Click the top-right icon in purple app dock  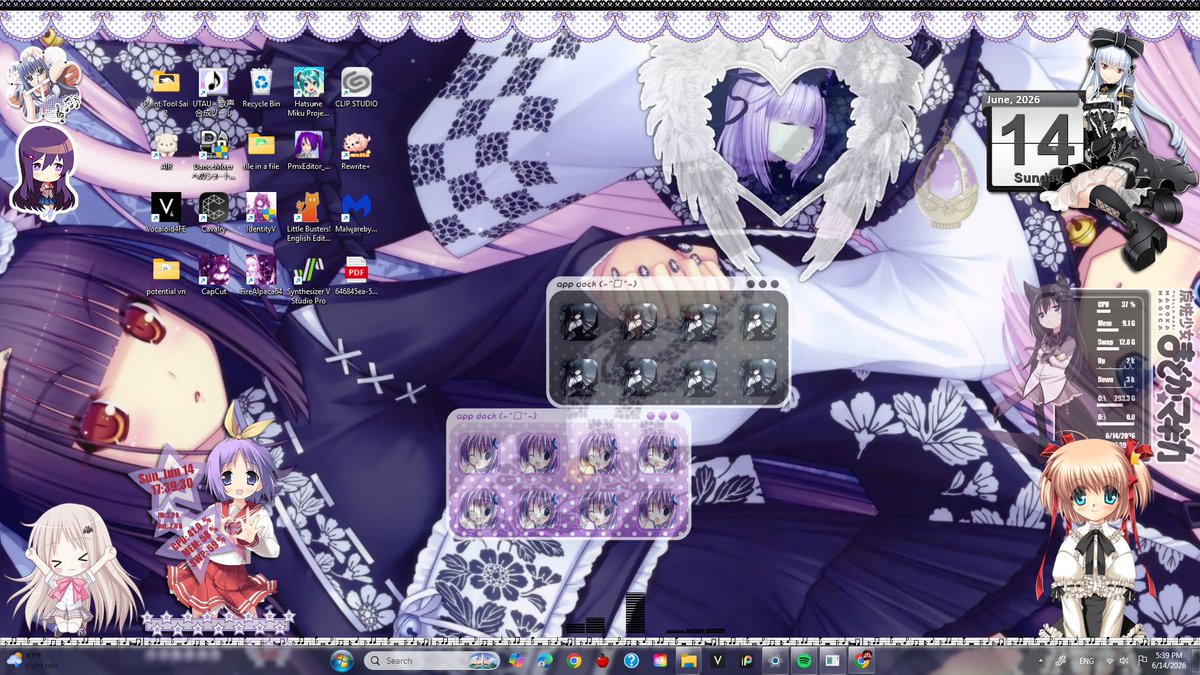(x=658, y=453)
